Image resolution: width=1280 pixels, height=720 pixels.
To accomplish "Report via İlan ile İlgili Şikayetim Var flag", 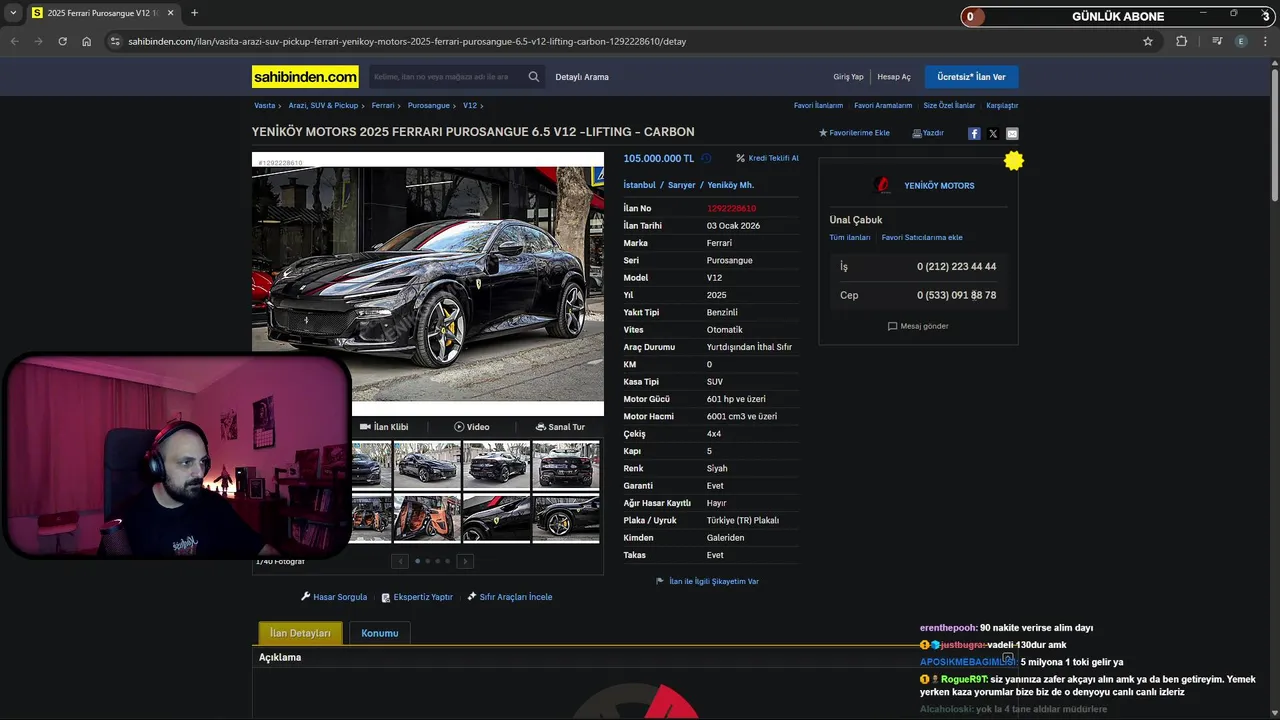I will (707, 581).
